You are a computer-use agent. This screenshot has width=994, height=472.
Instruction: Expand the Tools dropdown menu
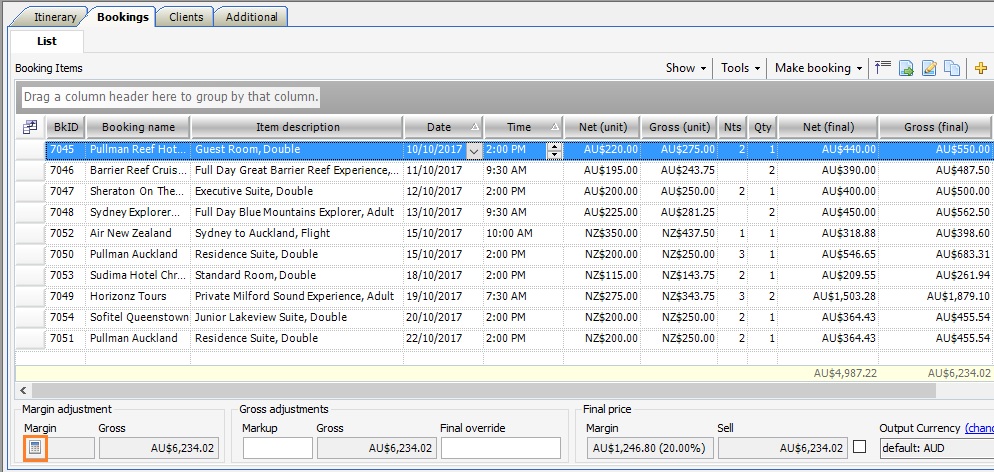coord(741,68)
